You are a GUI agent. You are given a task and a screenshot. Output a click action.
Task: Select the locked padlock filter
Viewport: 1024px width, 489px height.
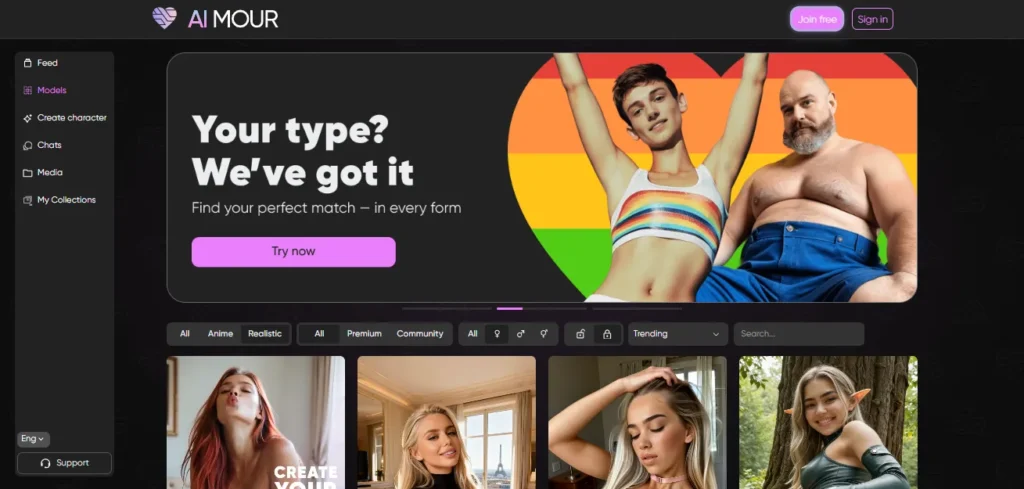pyautogui.click(x=607, y=334)
